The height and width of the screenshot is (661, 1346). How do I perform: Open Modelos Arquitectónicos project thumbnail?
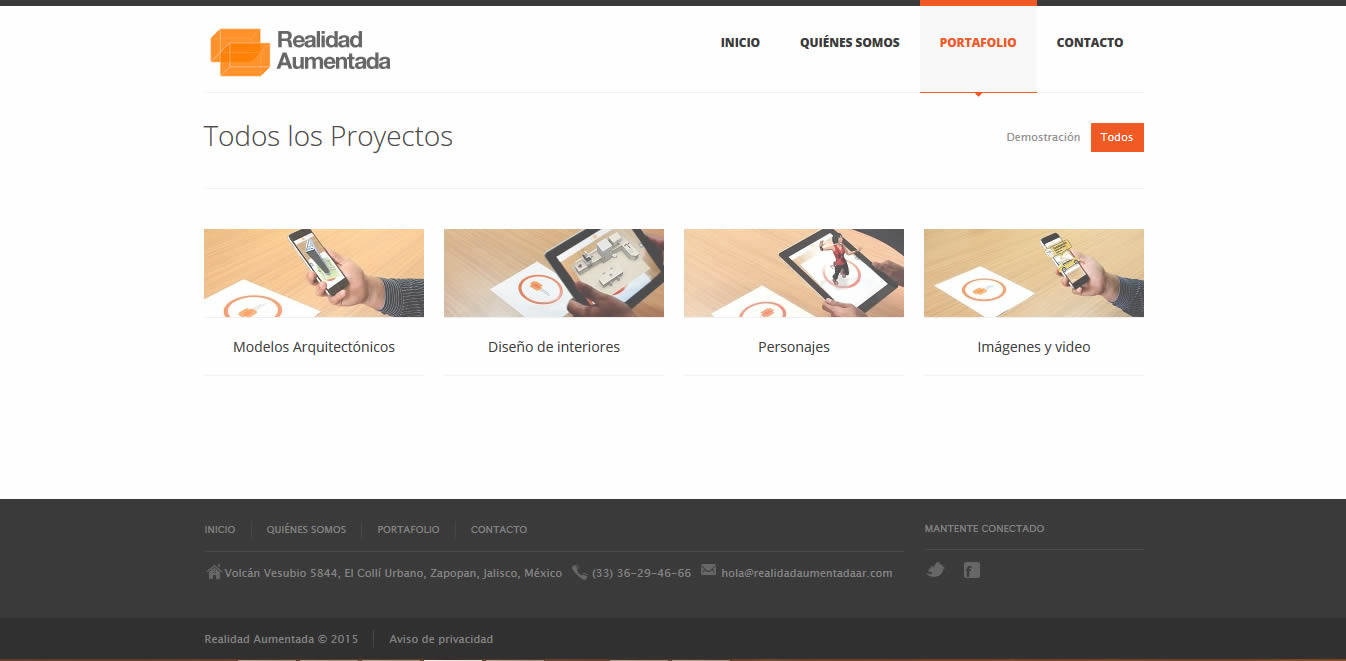tap(314, 273)
